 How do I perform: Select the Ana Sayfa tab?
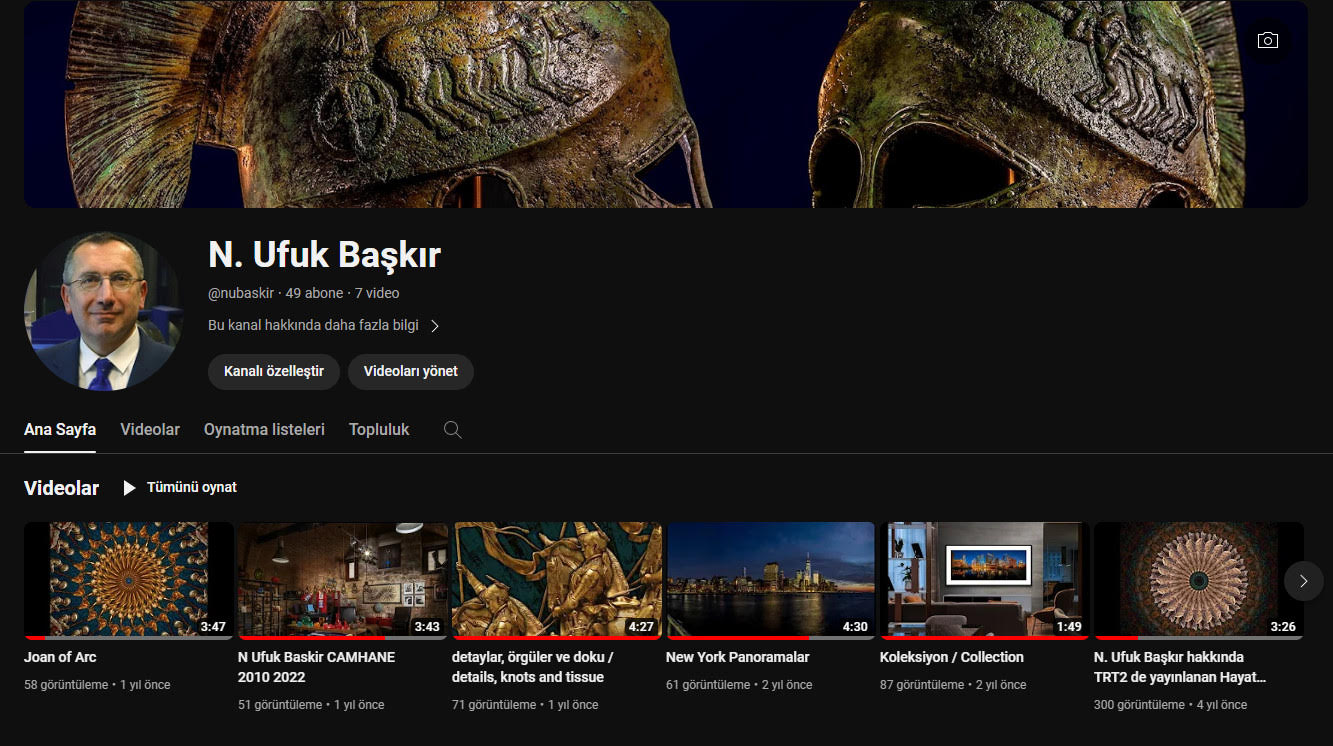click(x=60, y=430)
